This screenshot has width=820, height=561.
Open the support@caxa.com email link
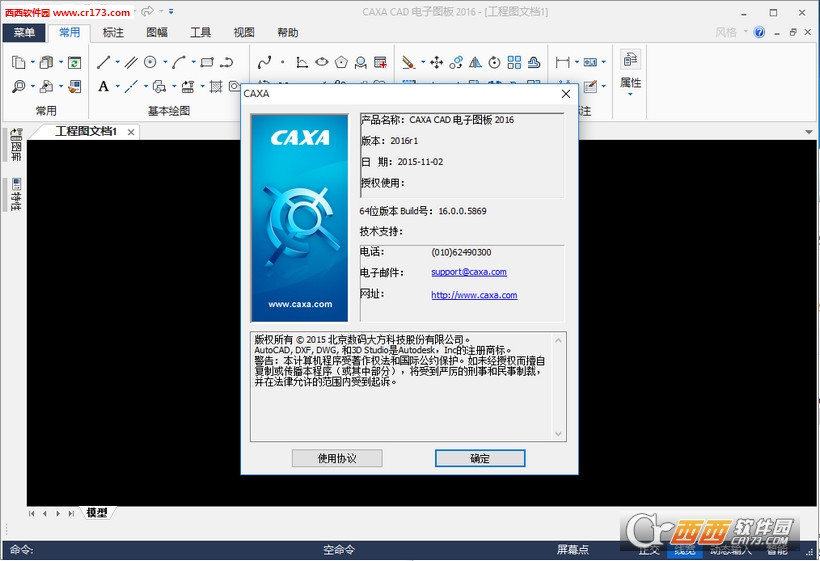(469, 272)
